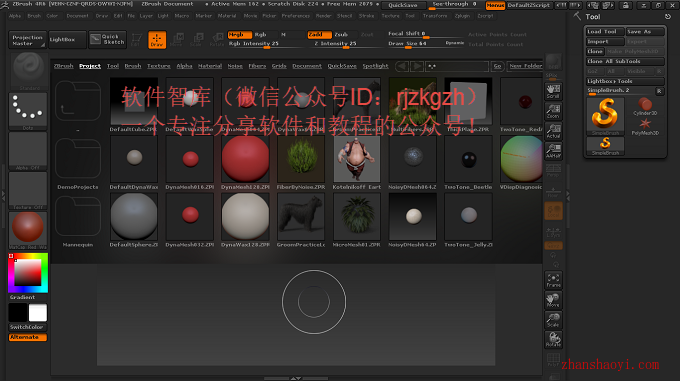The width and height of the screenshot is (680, 381).
Task: Click the Save As button
Action: [x=645, y=32]
